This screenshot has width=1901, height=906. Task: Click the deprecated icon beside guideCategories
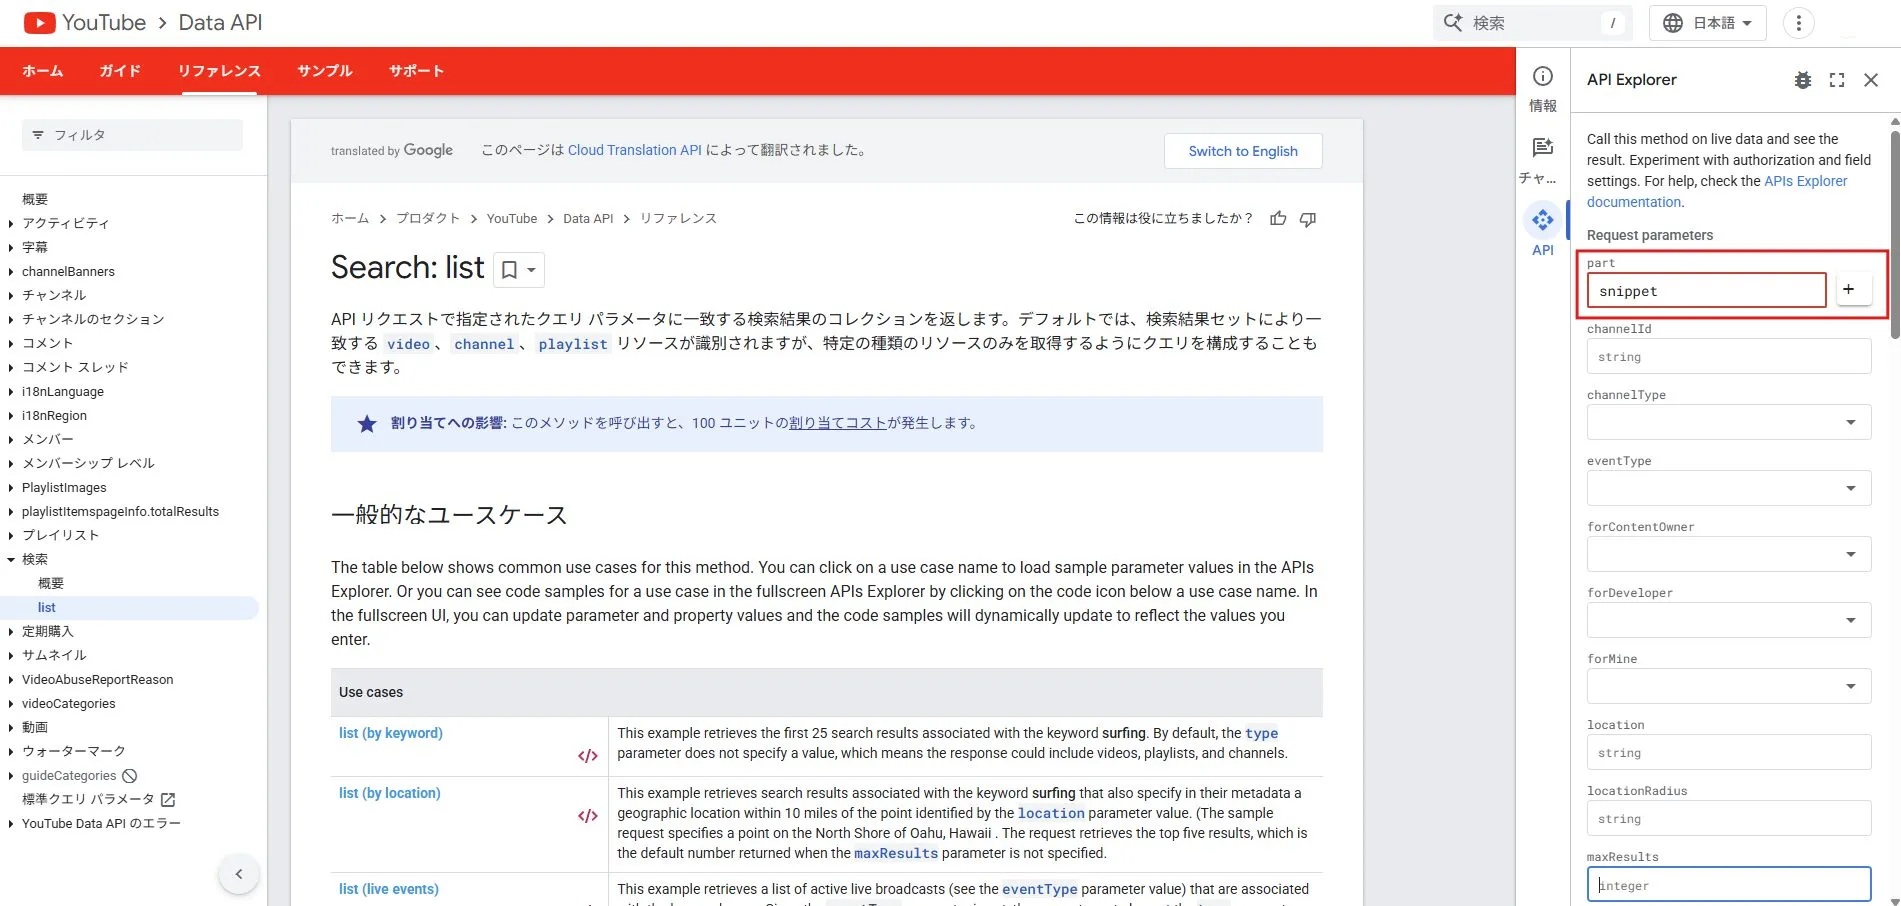(129, 776)
